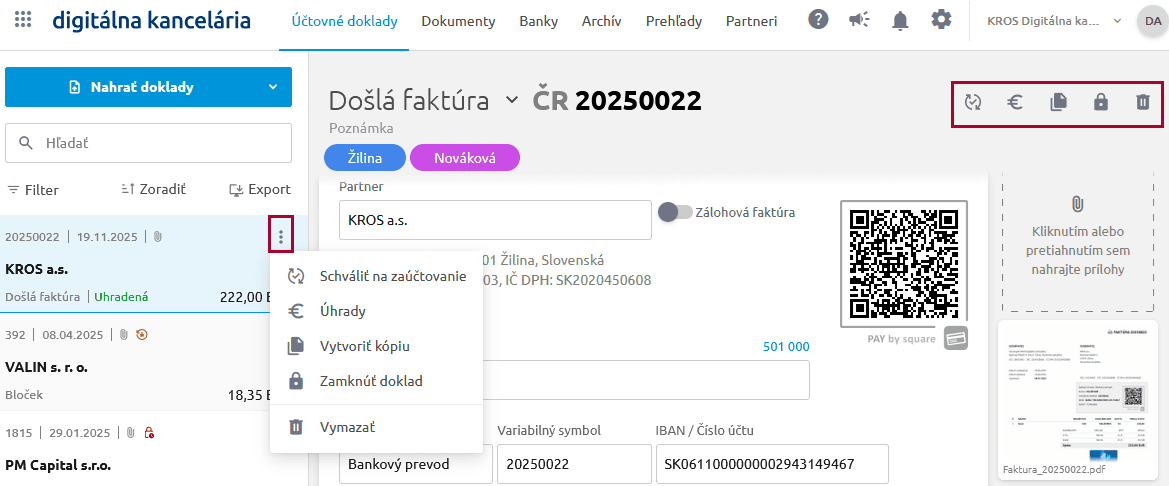
Task: Select Schváliť na zaúčtovanie from context menu
Action: coord(392,276)
